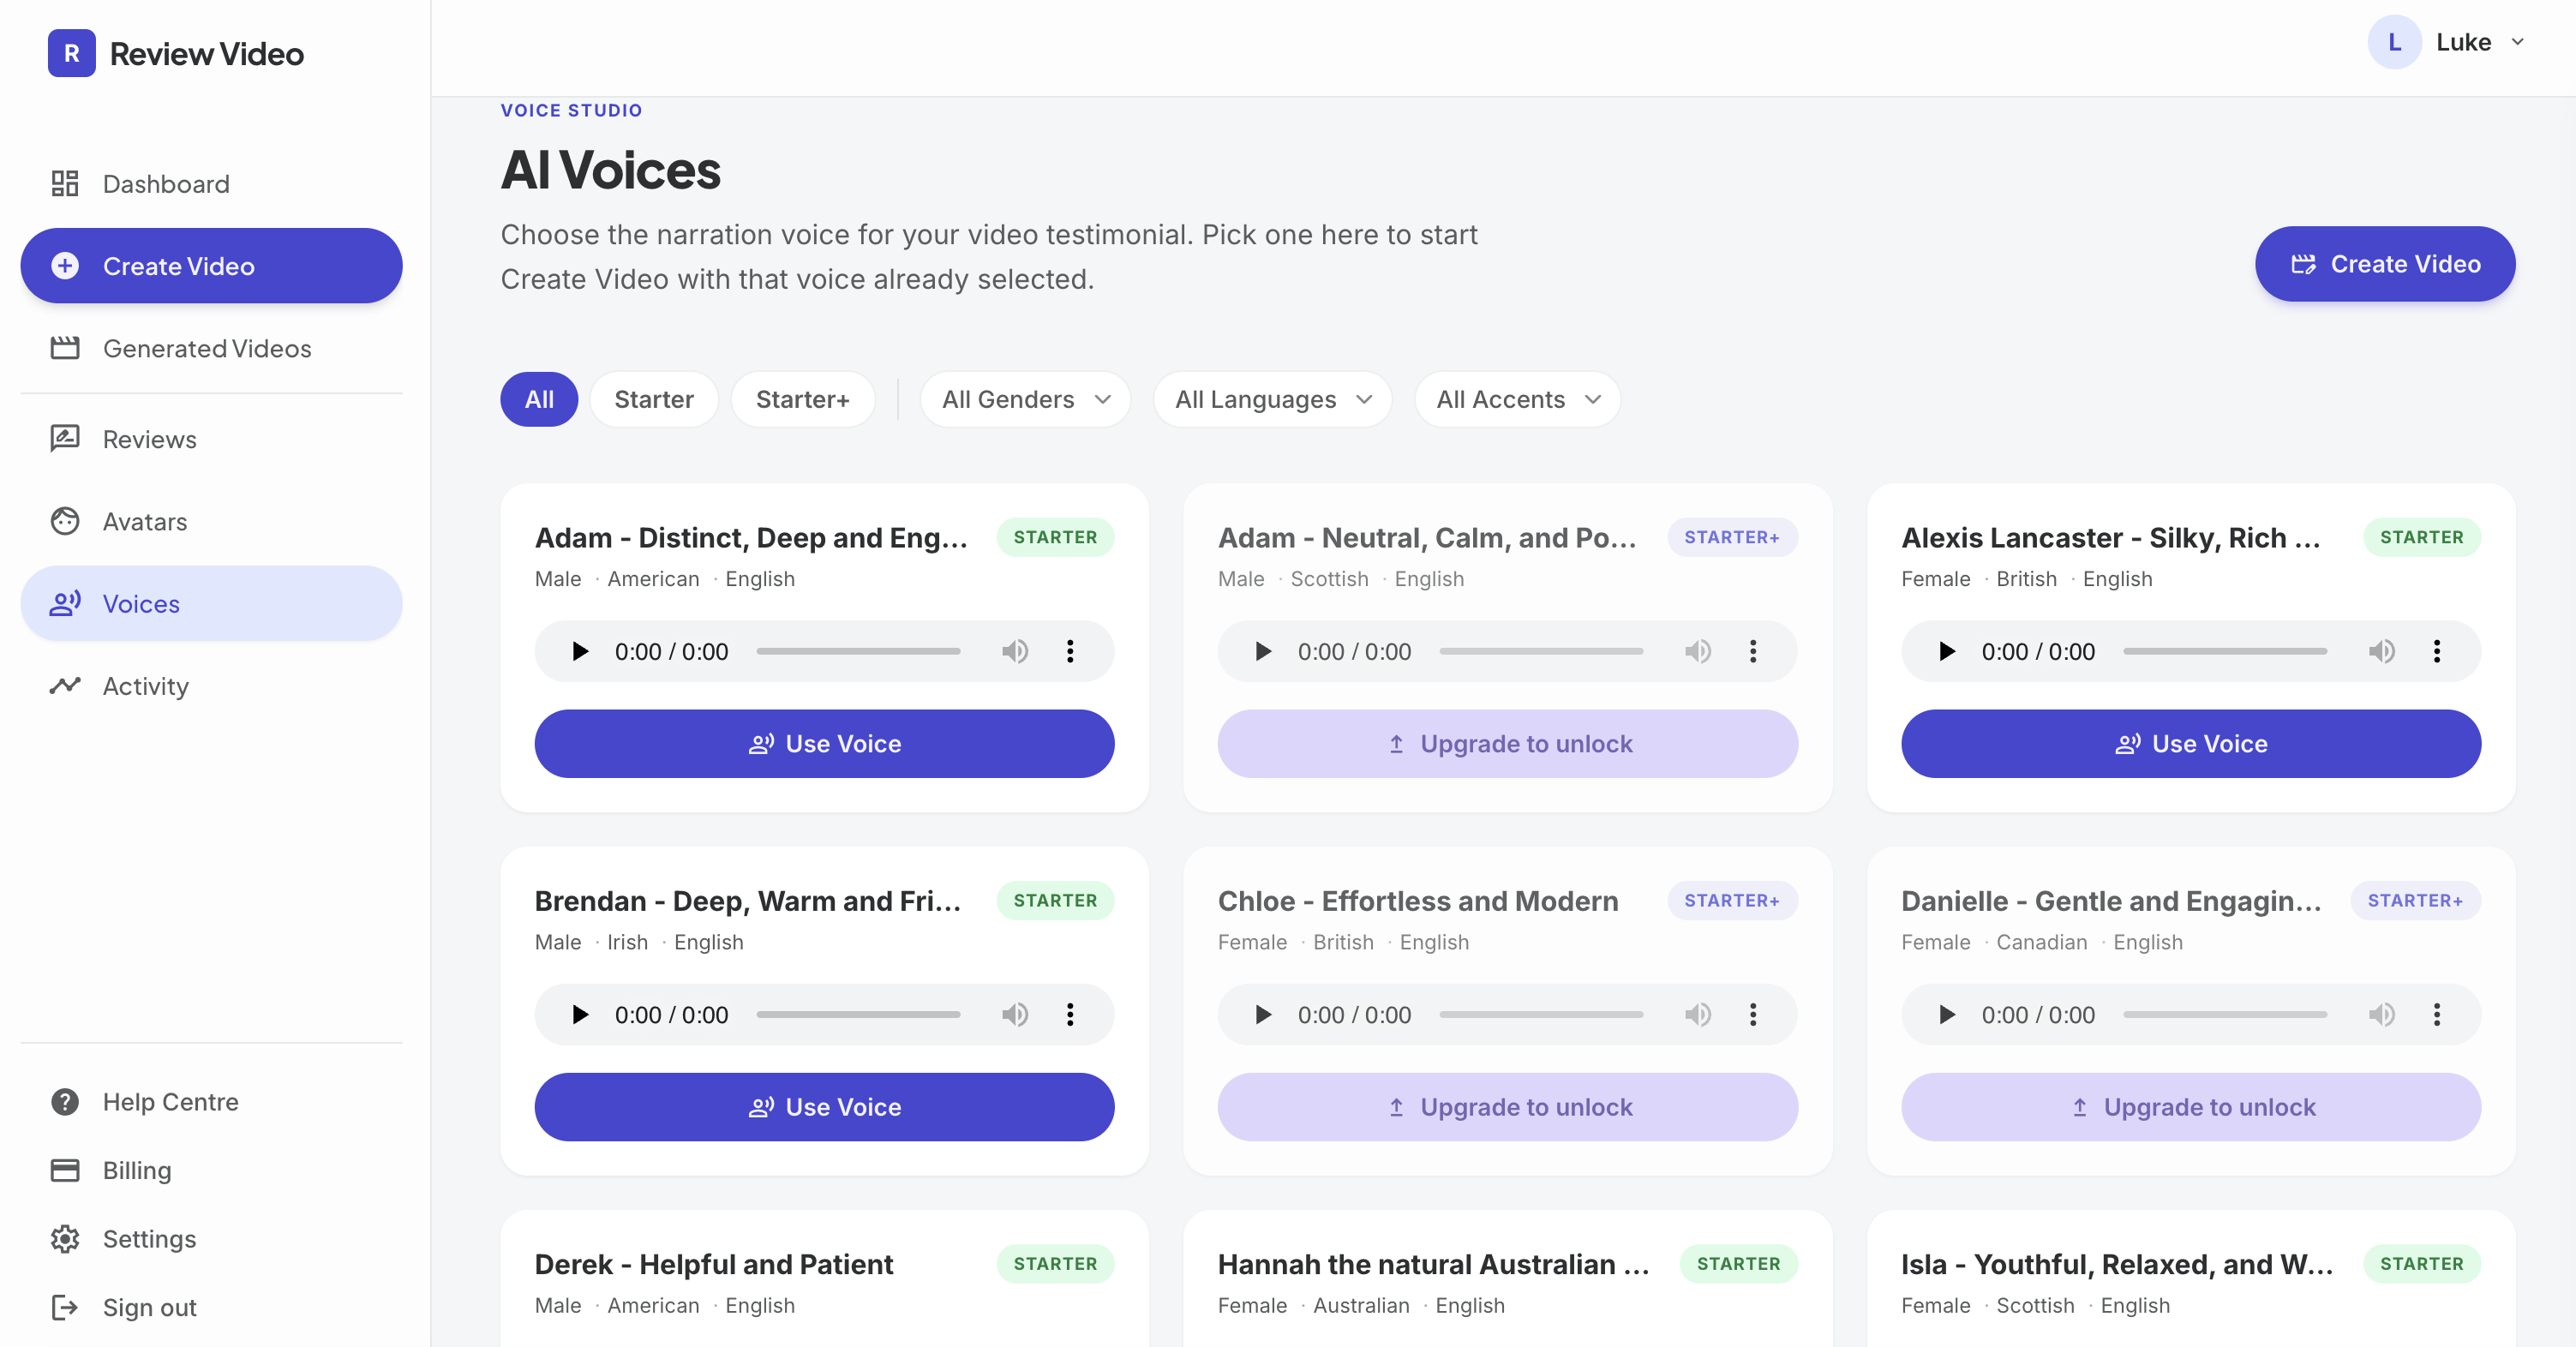The image size is (2576, 1347).
Task: Mute the Chloe audio player
Action: [x=1698, y=1015]
